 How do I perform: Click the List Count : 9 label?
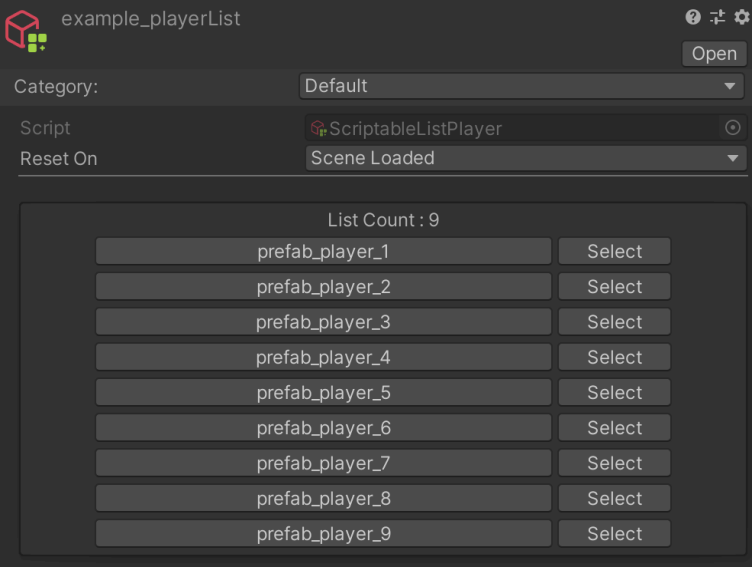pyautogui.click(x=383, y=220)
